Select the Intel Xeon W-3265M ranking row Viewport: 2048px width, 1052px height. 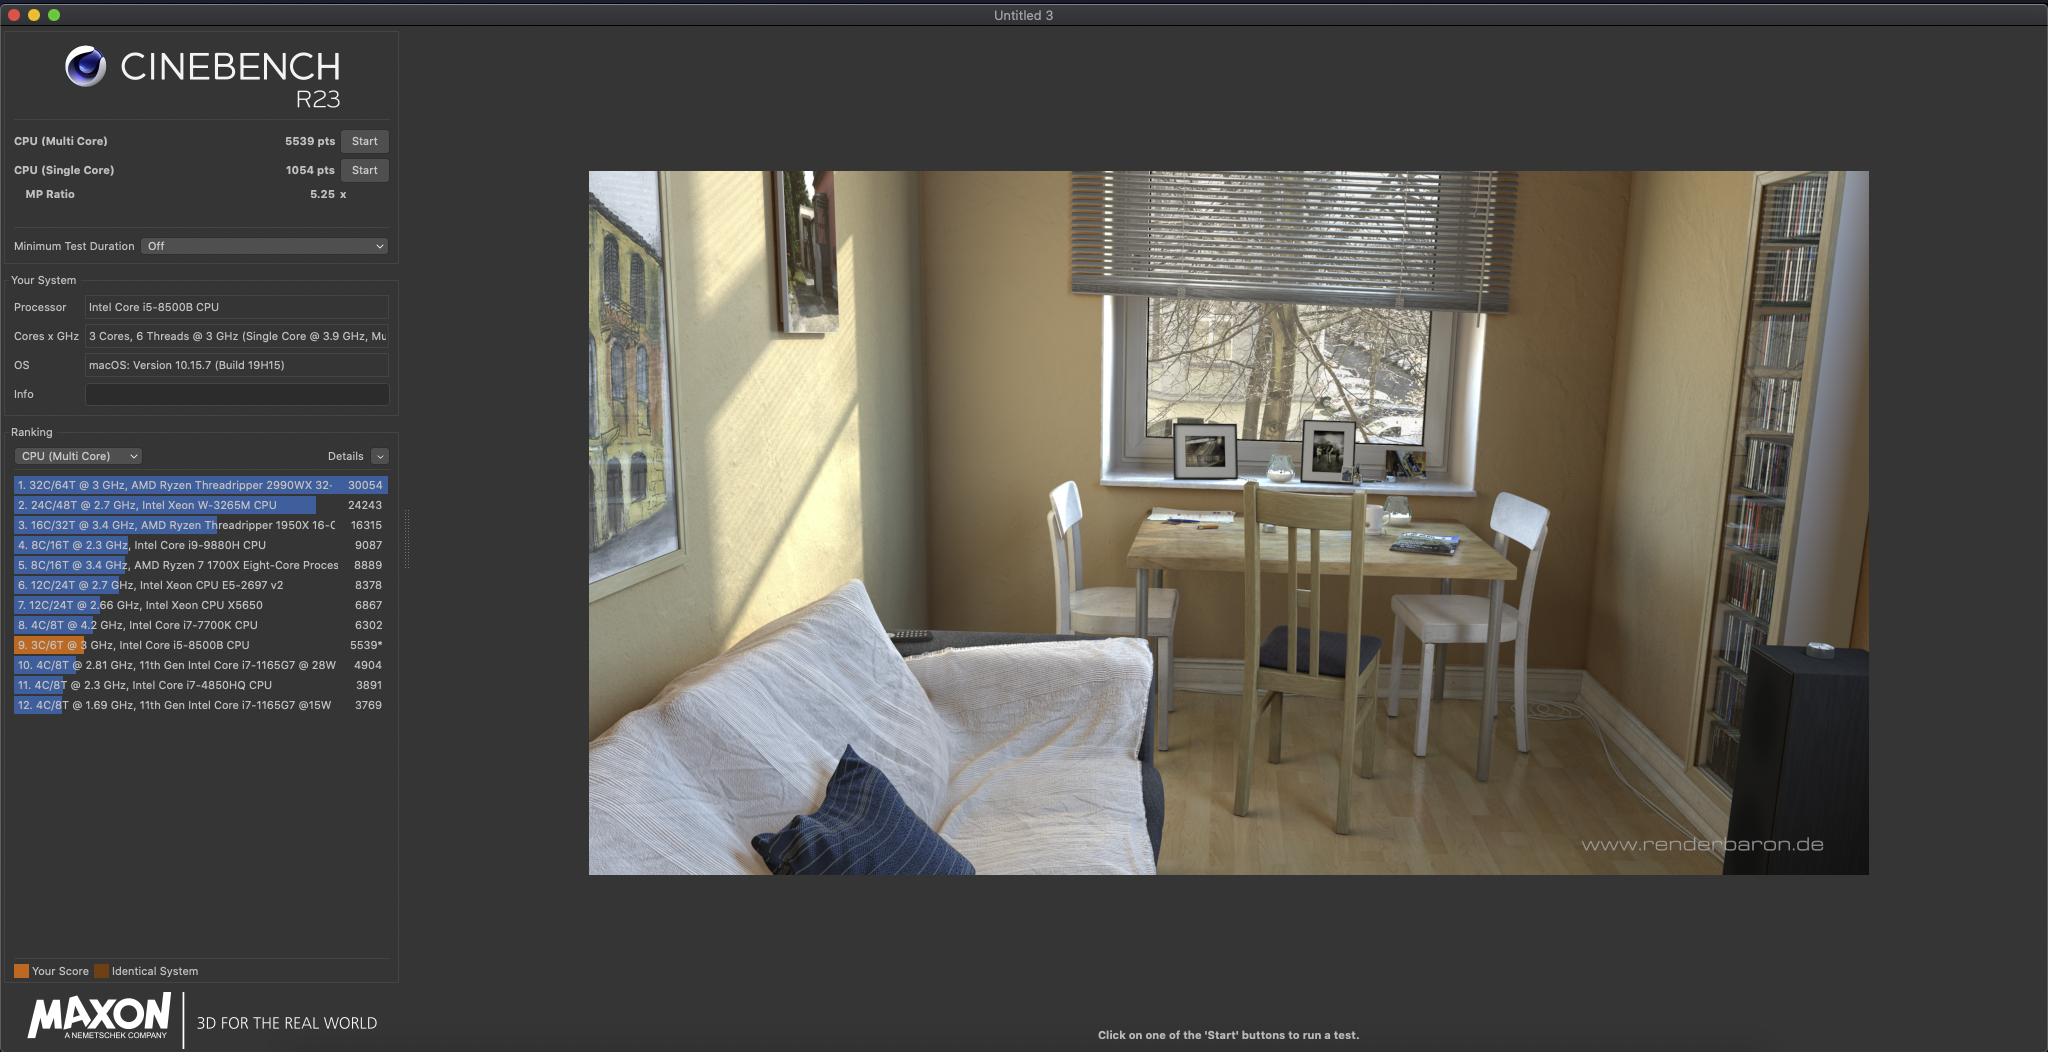200,505
